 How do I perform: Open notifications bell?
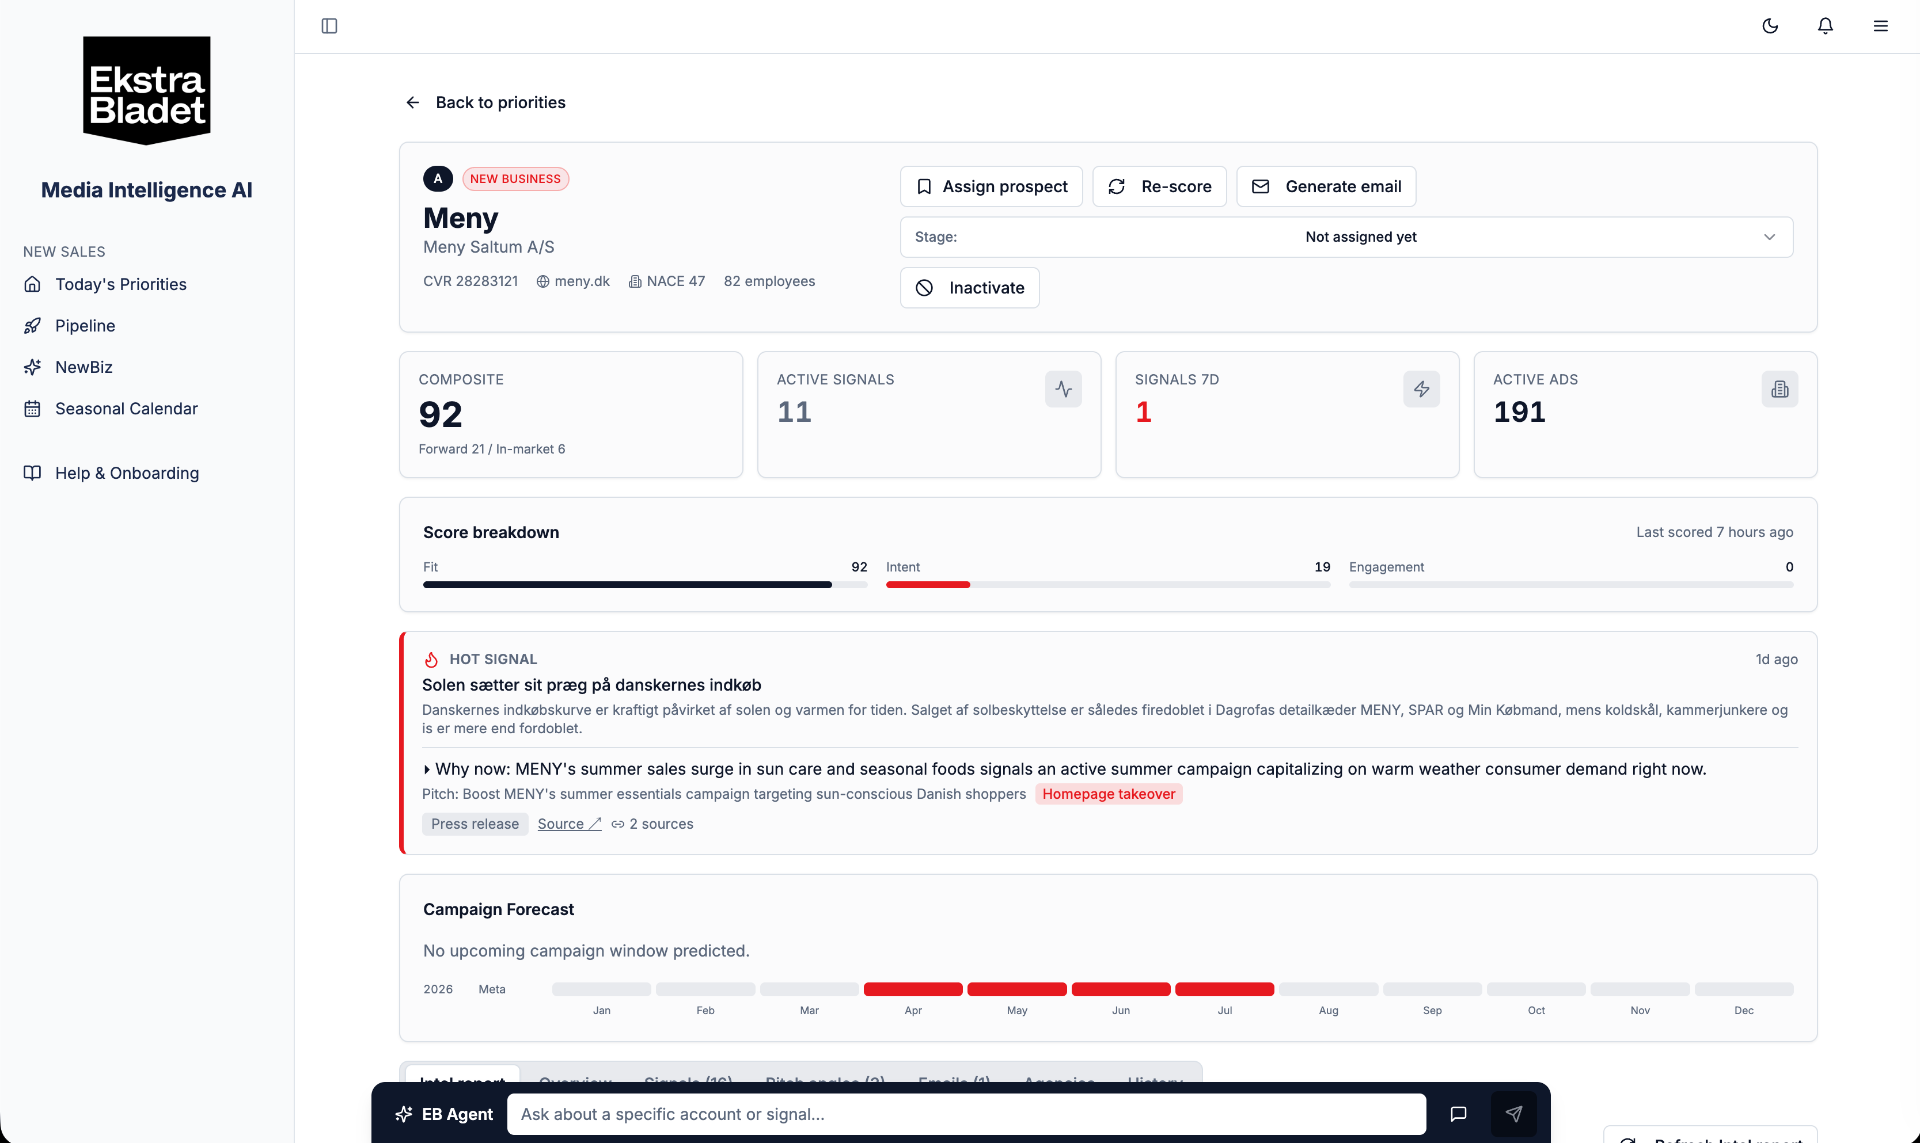(1825, 26)
